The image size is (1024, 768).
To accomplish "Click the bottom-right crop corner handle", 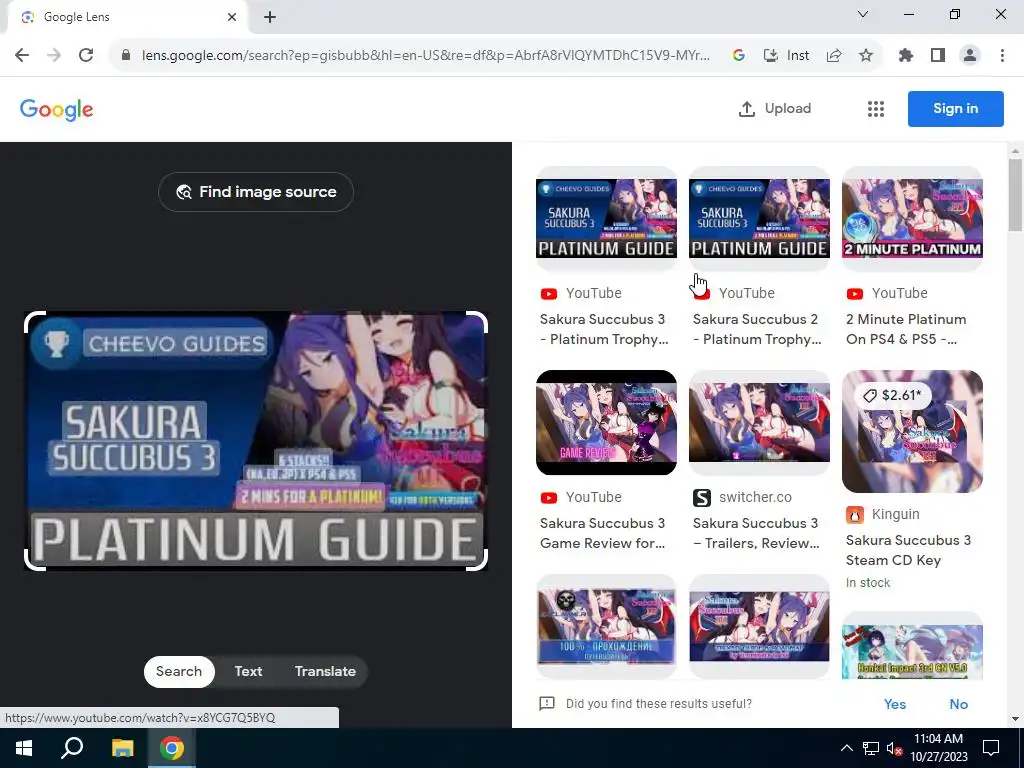I will pos(478,560).
